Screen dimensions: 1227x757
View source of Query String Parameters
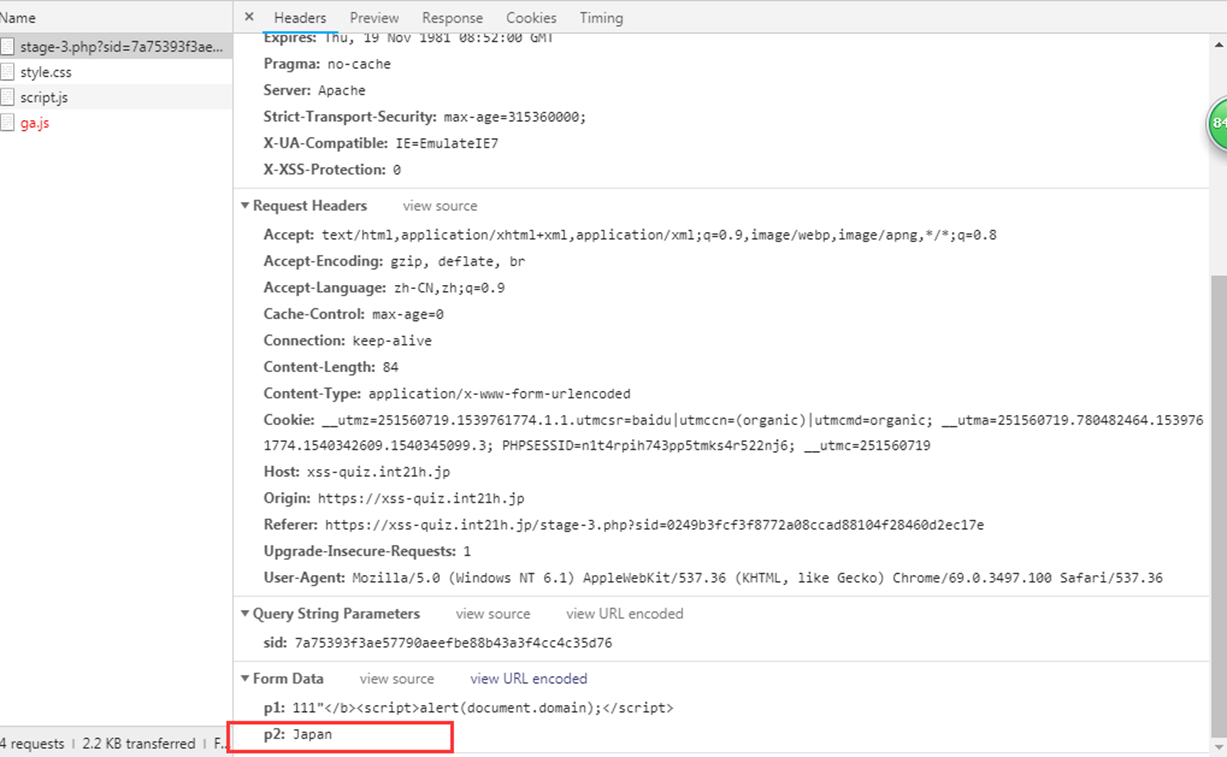(493, 614)
